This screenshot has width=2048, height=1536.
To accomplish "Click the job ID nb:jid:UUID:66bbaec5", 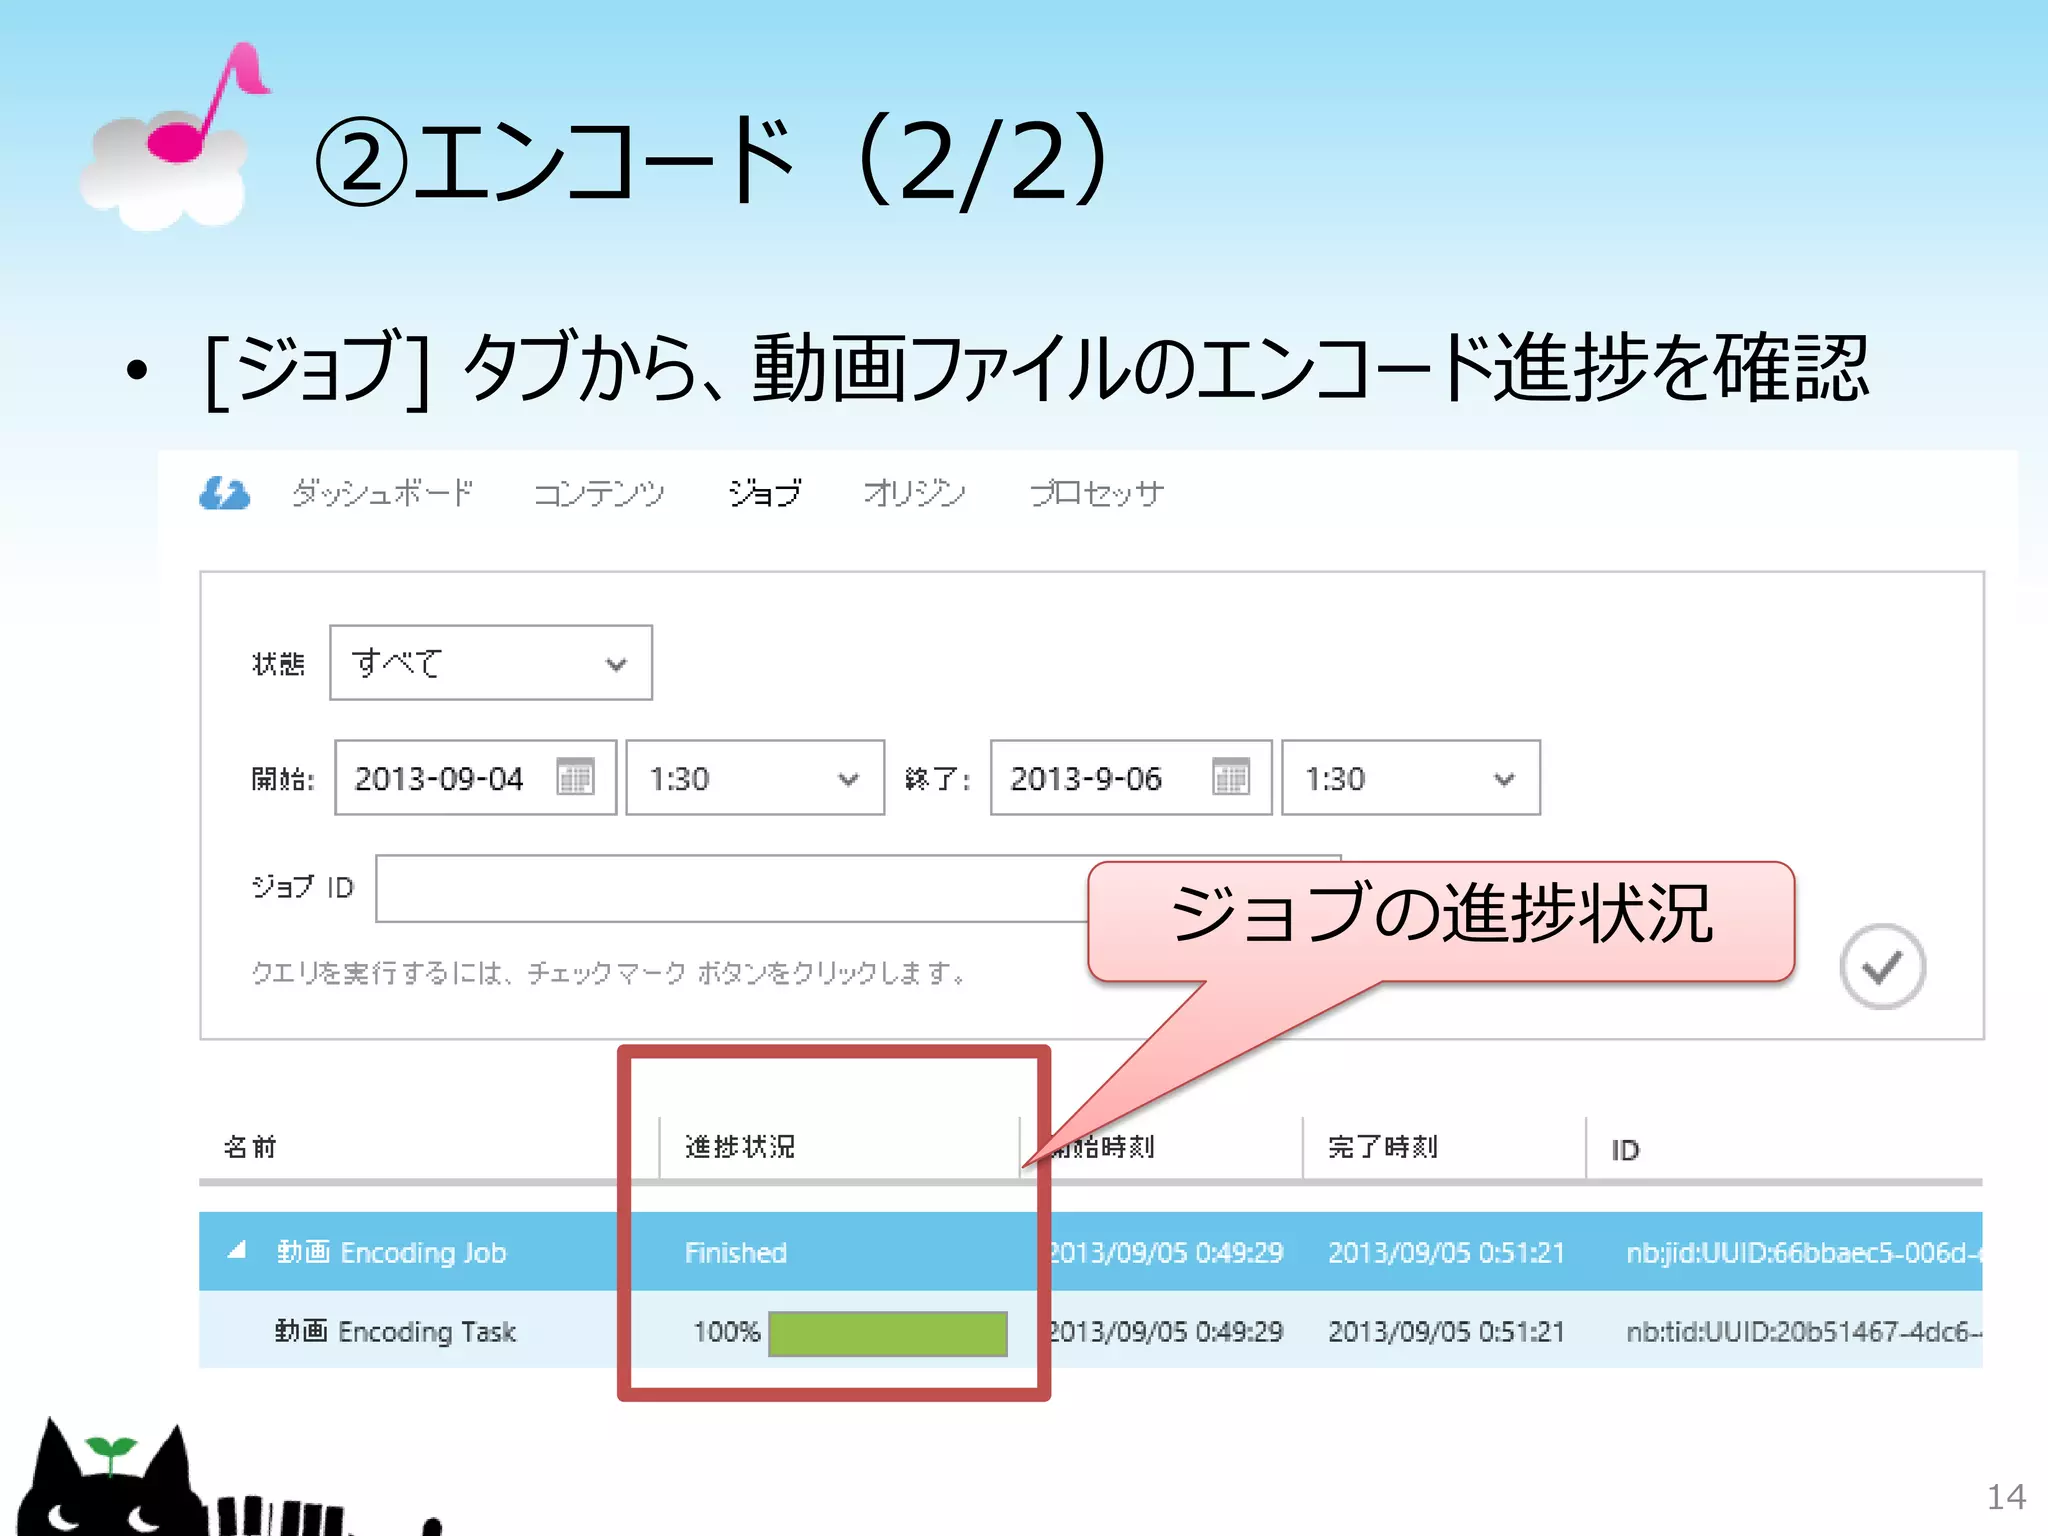I will (1804, 1252).
